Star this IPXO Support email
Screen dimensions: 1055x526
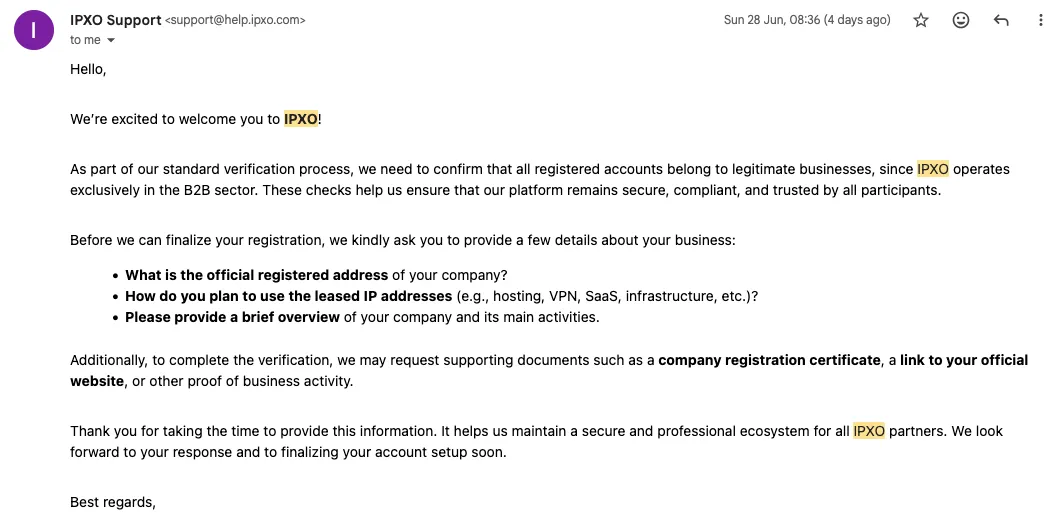pyautogui.click(x=920, y=20)
